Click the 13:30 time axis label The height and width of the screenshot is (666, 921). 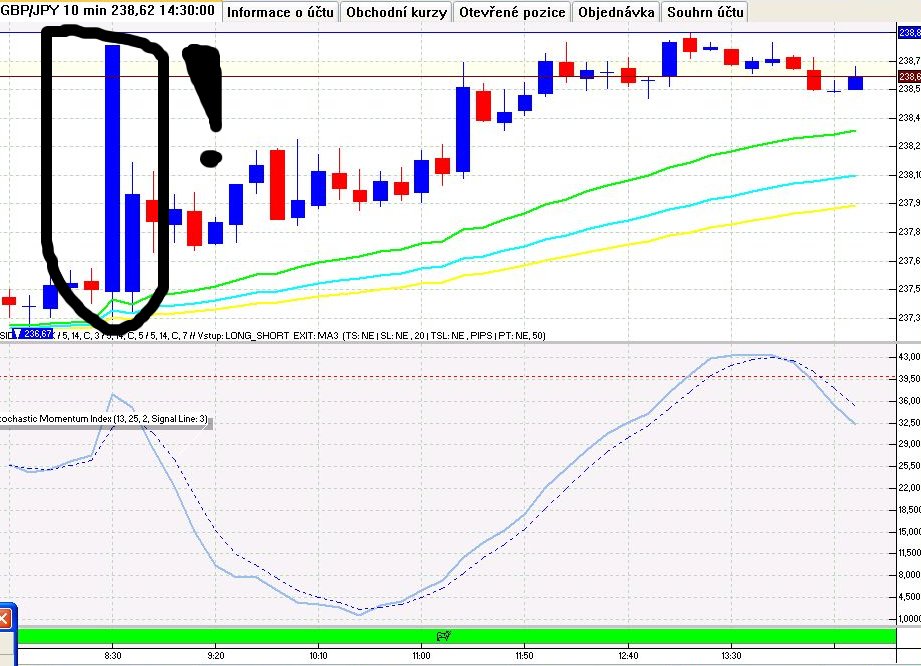(x=731, y=655)
